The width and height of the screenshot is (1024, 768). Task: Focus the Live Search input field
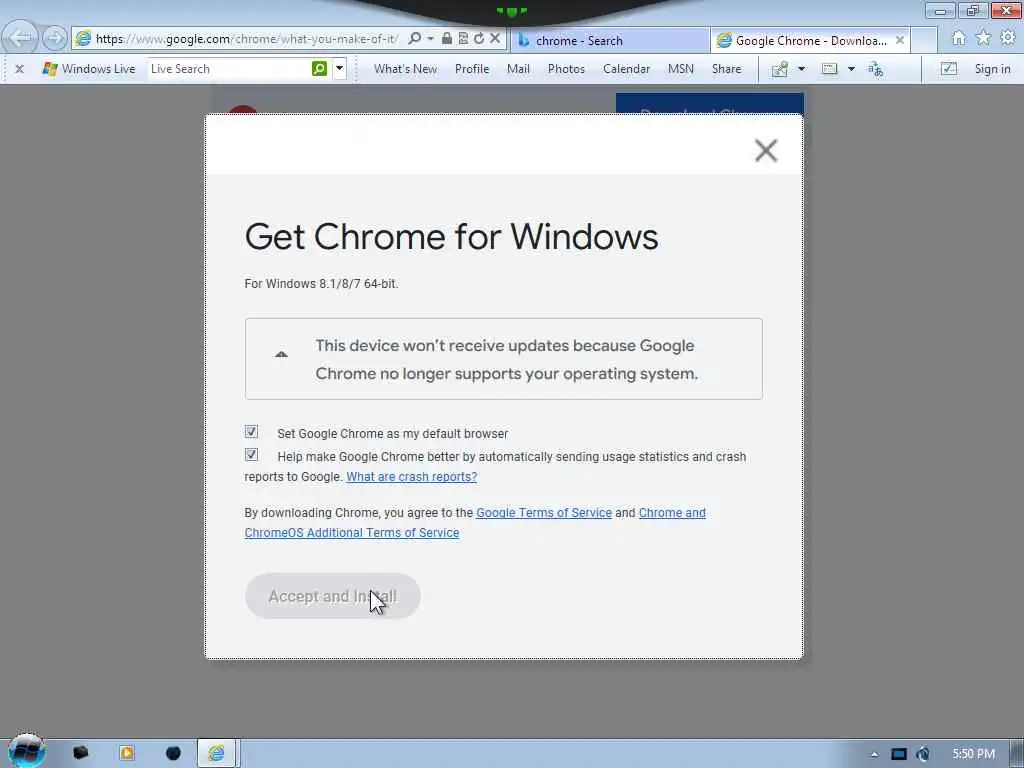point(229,69)
